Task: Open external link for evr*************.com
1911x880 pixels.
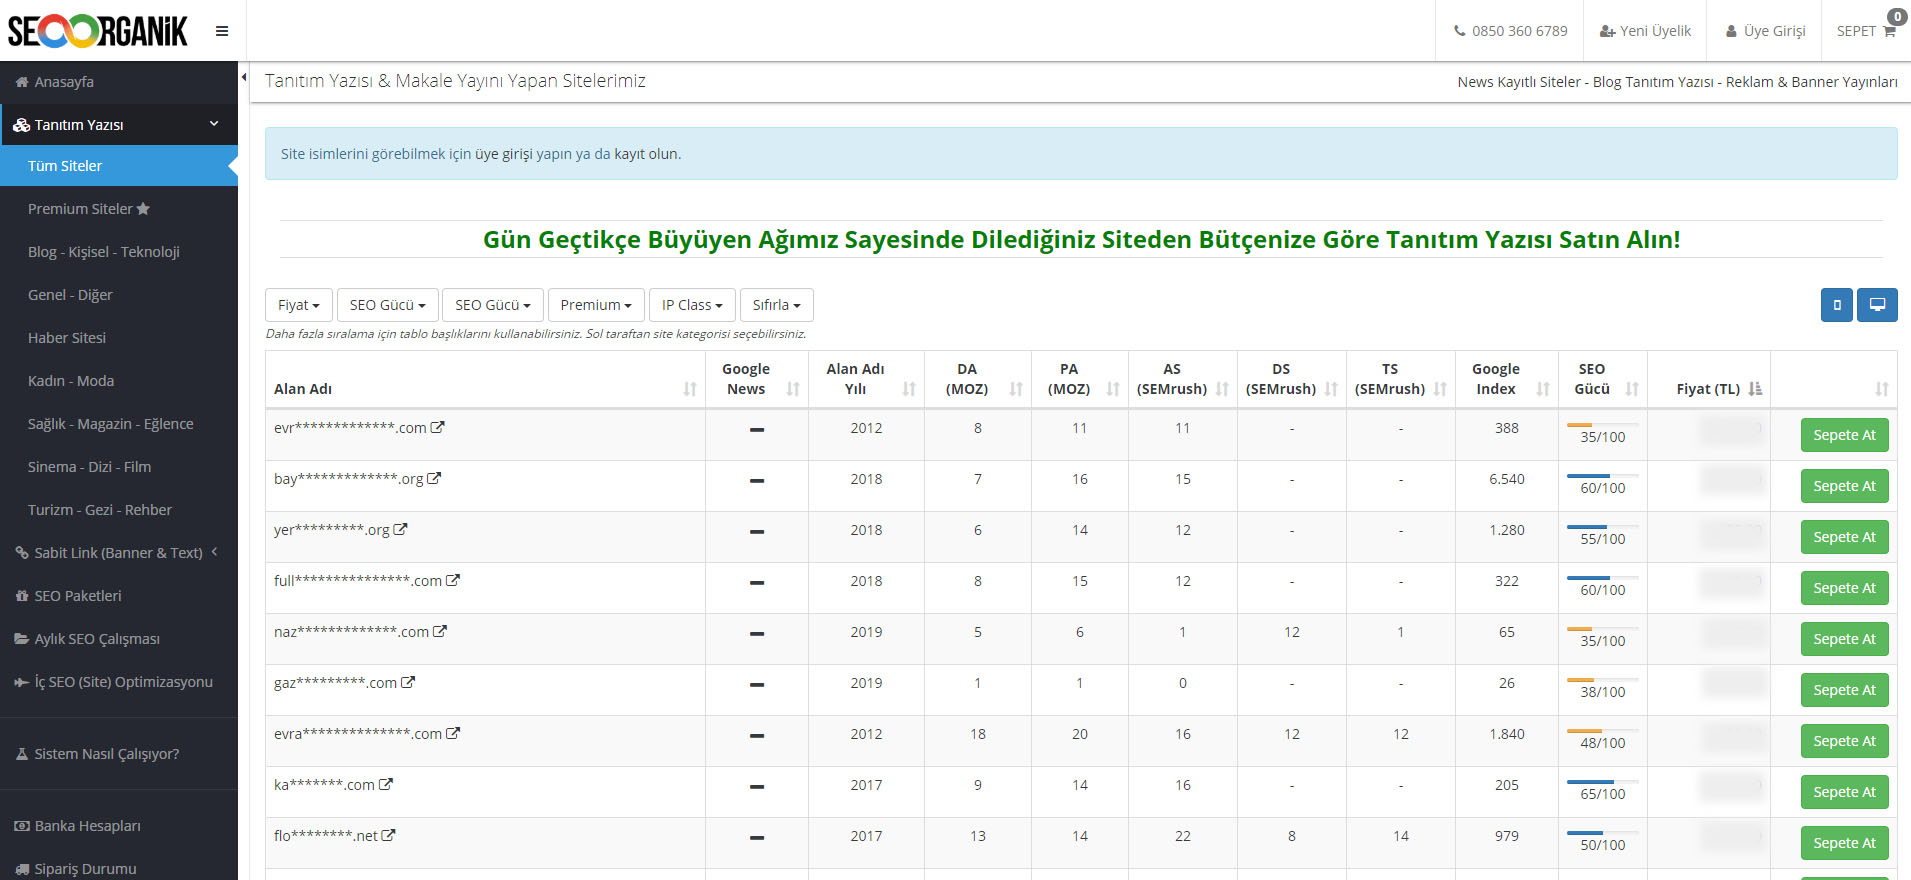Action: coord(438,427)
